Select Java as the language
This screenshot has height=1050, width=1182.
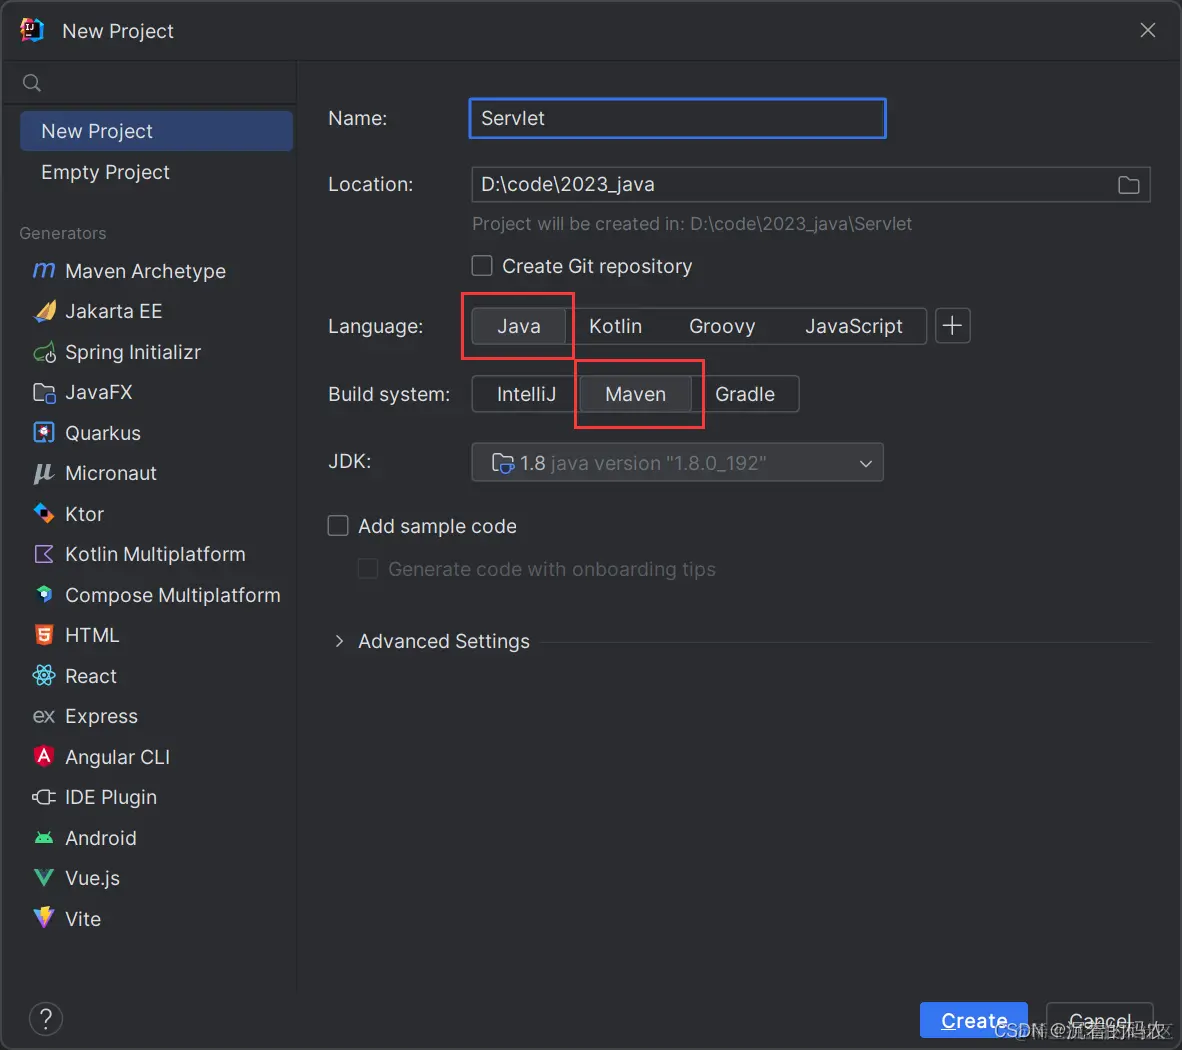pyautogui.click(x=519, y=326)
